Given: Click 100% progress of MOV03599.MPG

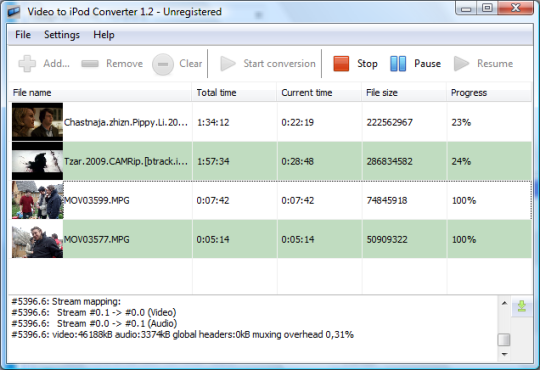Looking at the screenshot, I should tap(464, 201).
